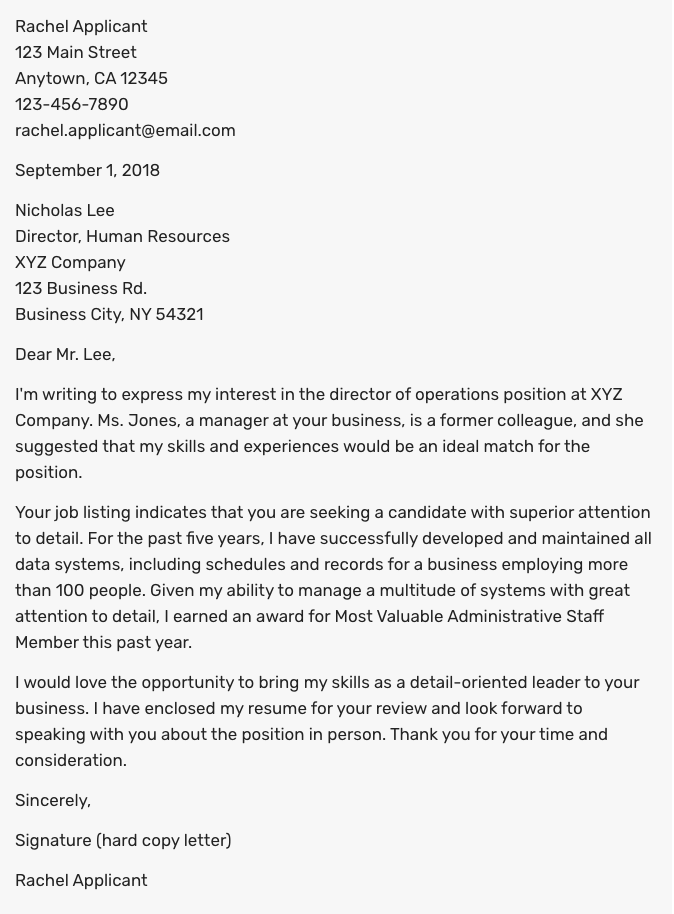Screen dimensions: 674x914
Task: Click the Business City, NY 54321 line
Action: (x=109, y=314)
